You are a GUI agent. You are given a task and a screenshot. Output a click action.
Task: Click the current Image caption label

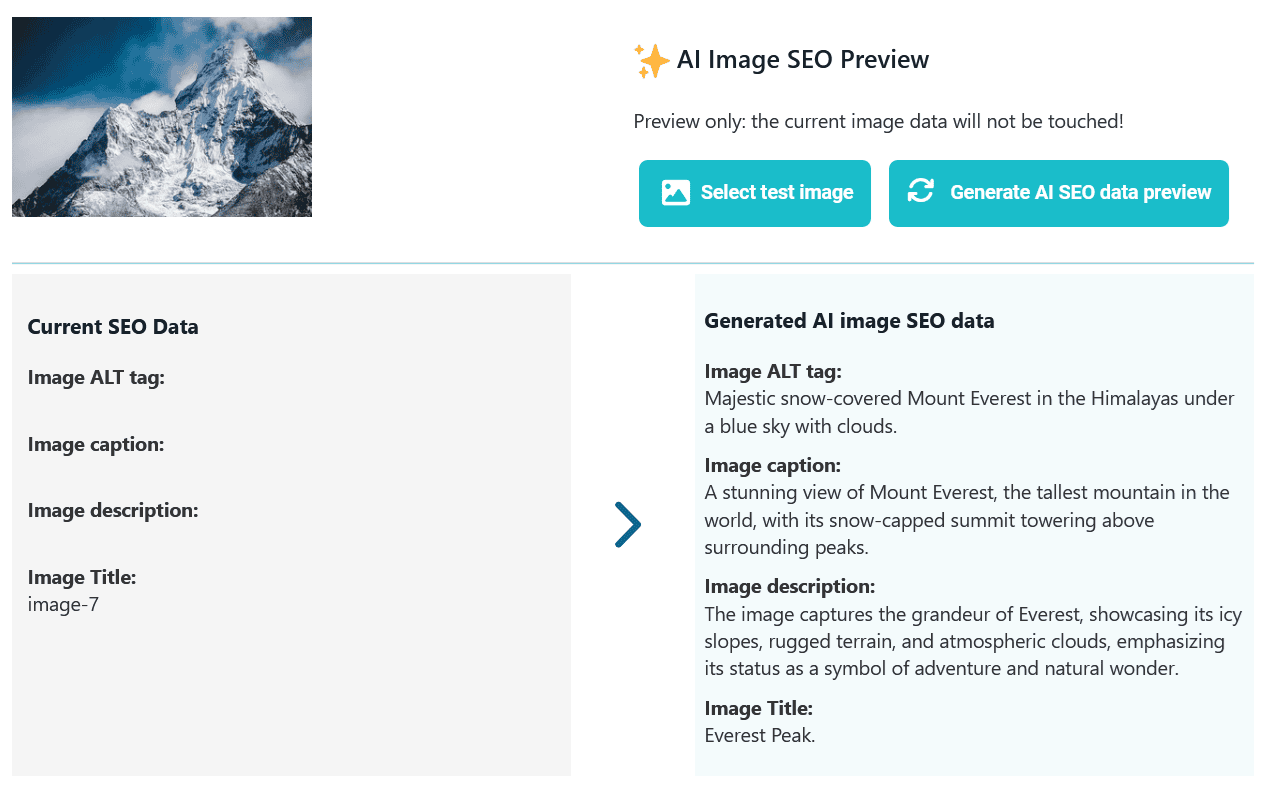pos(96,444)
